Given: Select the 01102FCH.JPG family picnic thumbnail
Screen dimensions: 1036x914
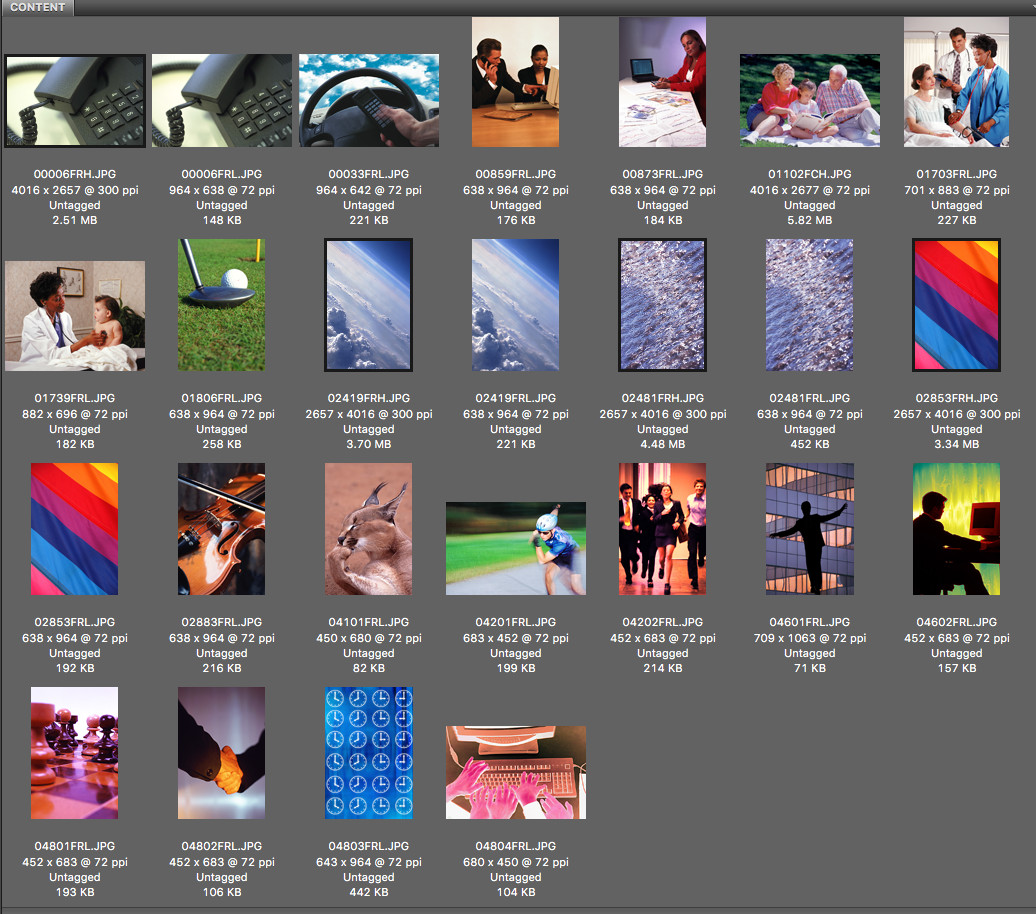Looking at the screenshot, I should point(809,100).
